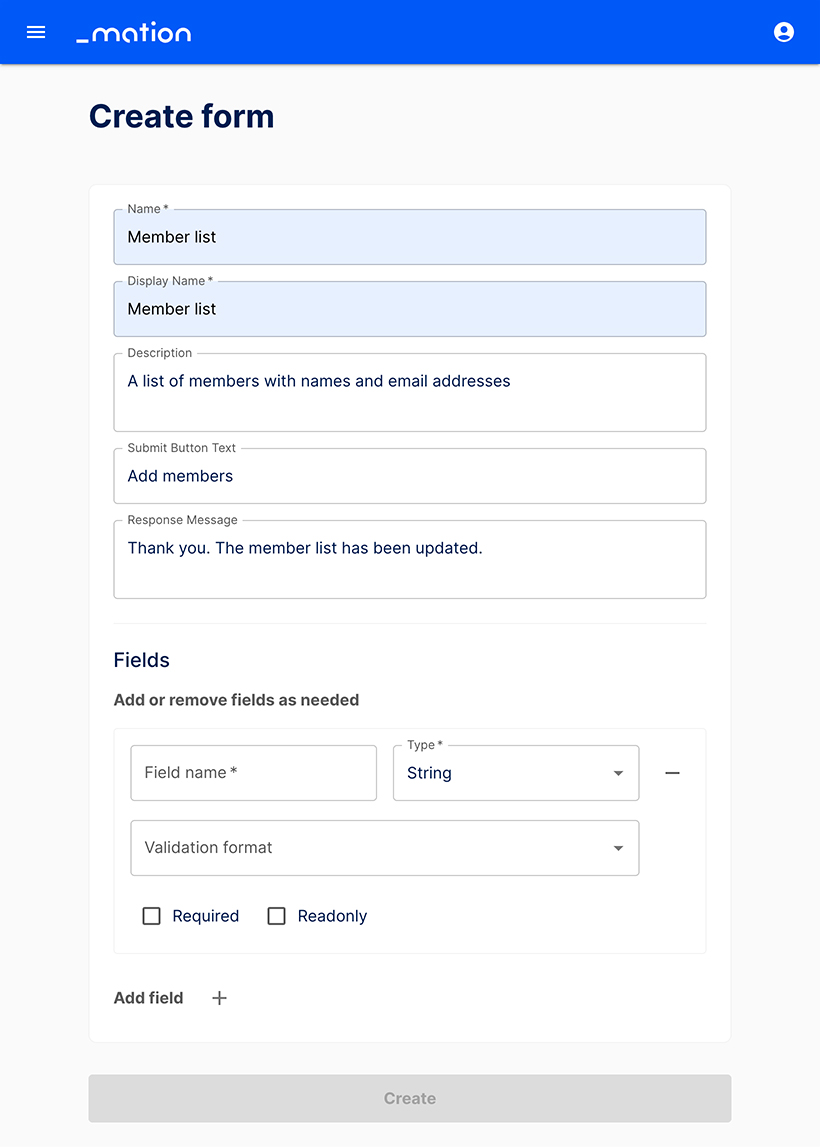This screenshot has width=820, height=1147.
Task: Open the hamburger navigation menu
Action: click(x=36, y=32)
